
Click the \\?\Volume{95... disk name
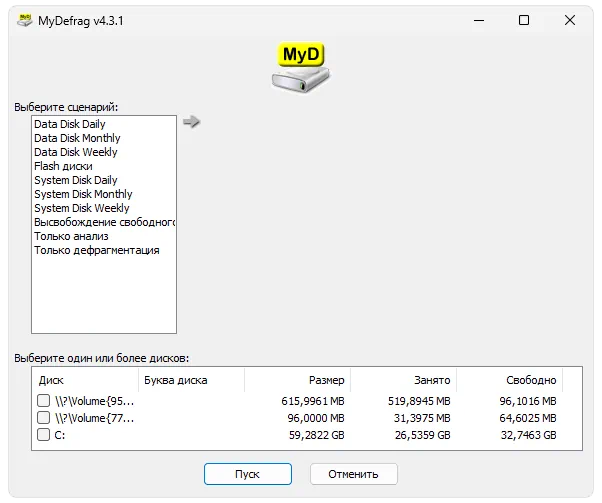[x=94, y=401]
